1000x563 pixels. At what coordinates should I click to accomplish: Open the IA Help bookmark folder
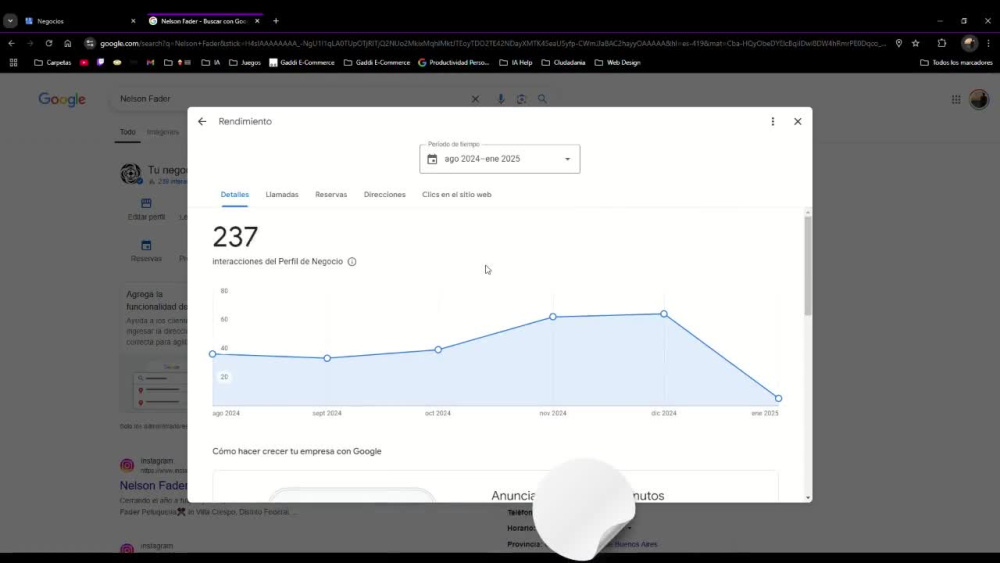click(516, 62)
